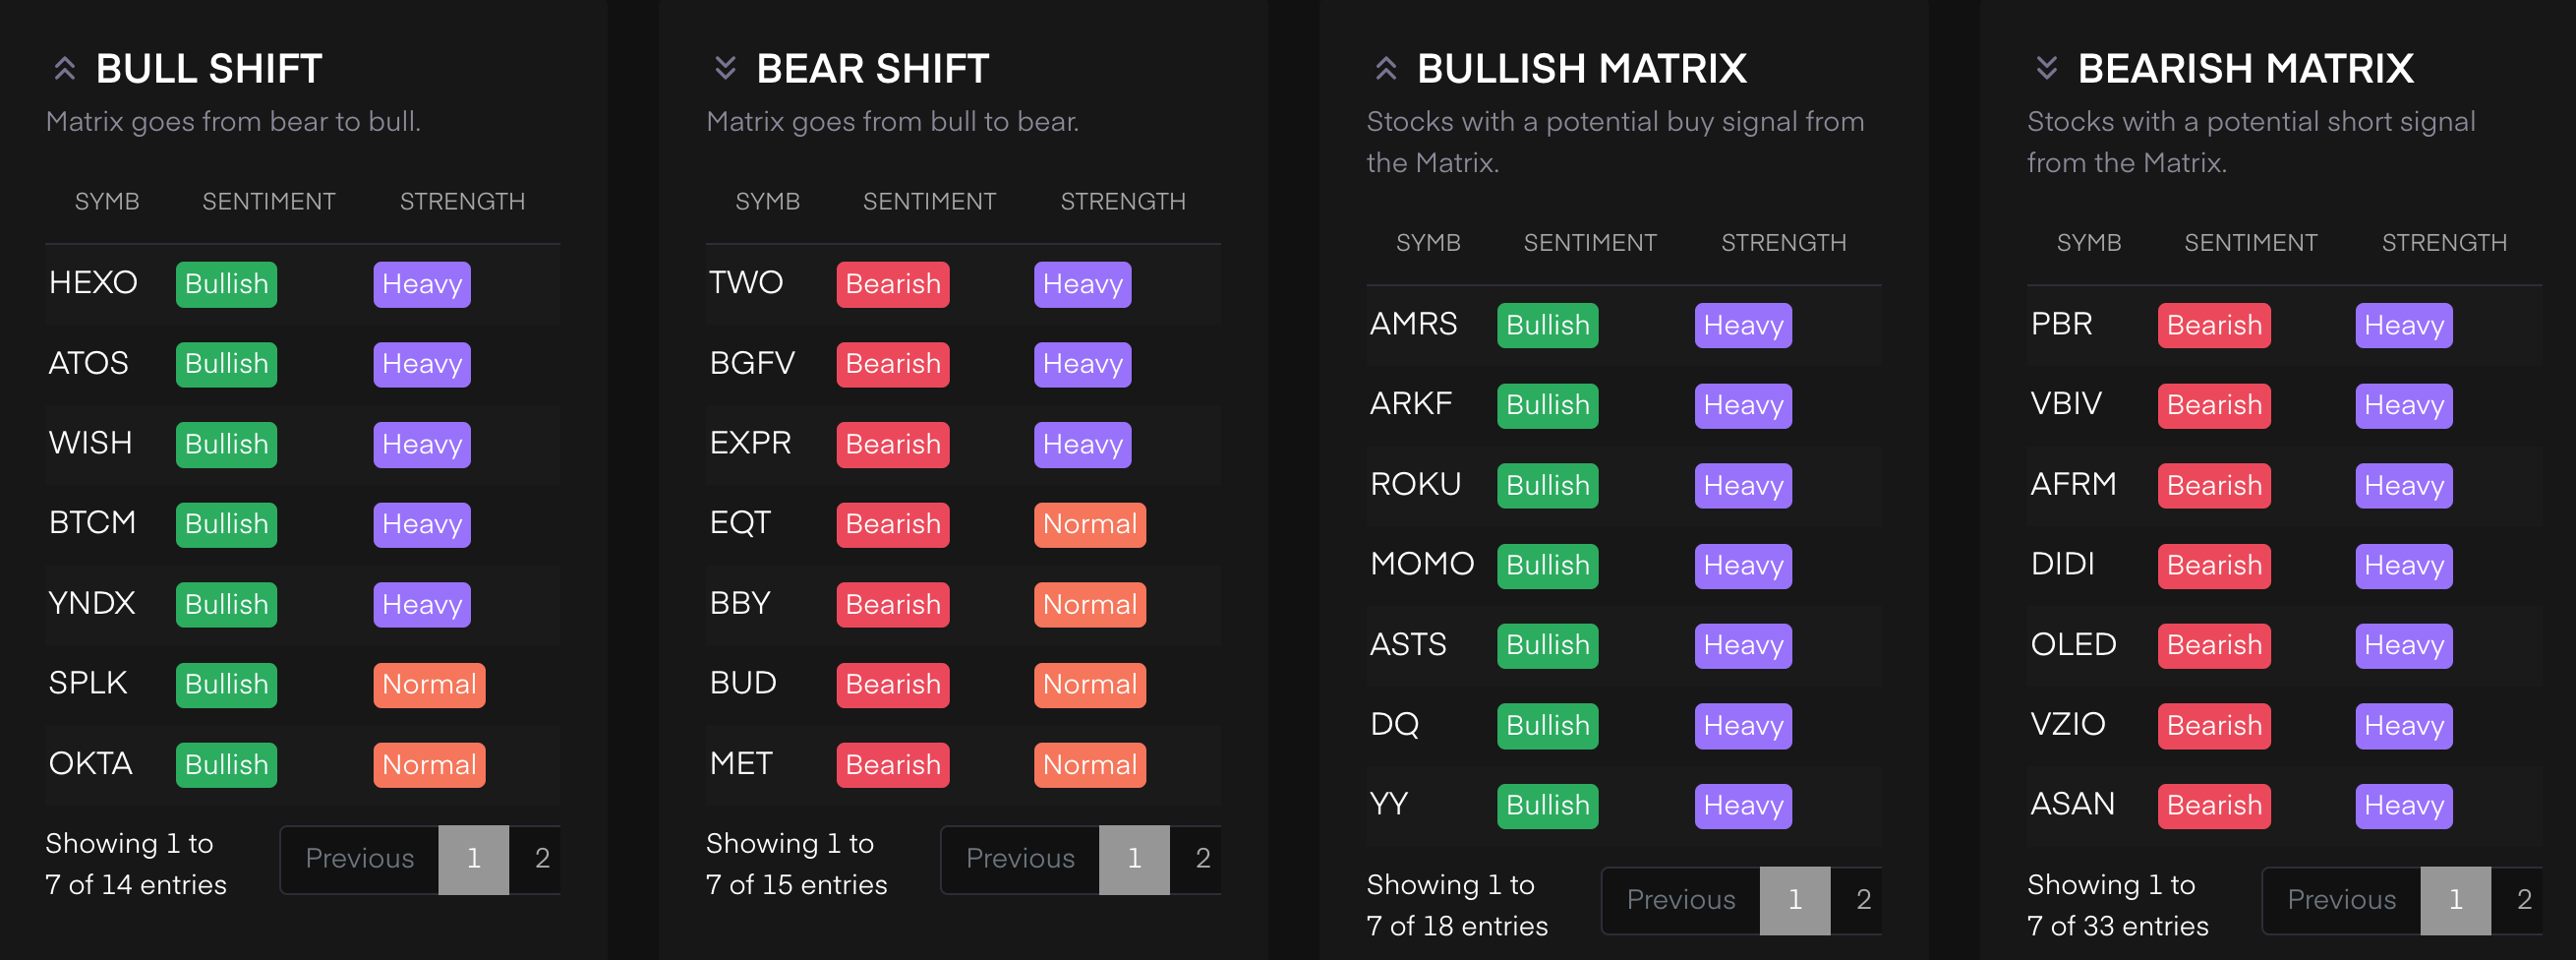Go to page 2 in Bull Shift table
The width and height of the screenshot is (2576, 960).
click(541, 859)
